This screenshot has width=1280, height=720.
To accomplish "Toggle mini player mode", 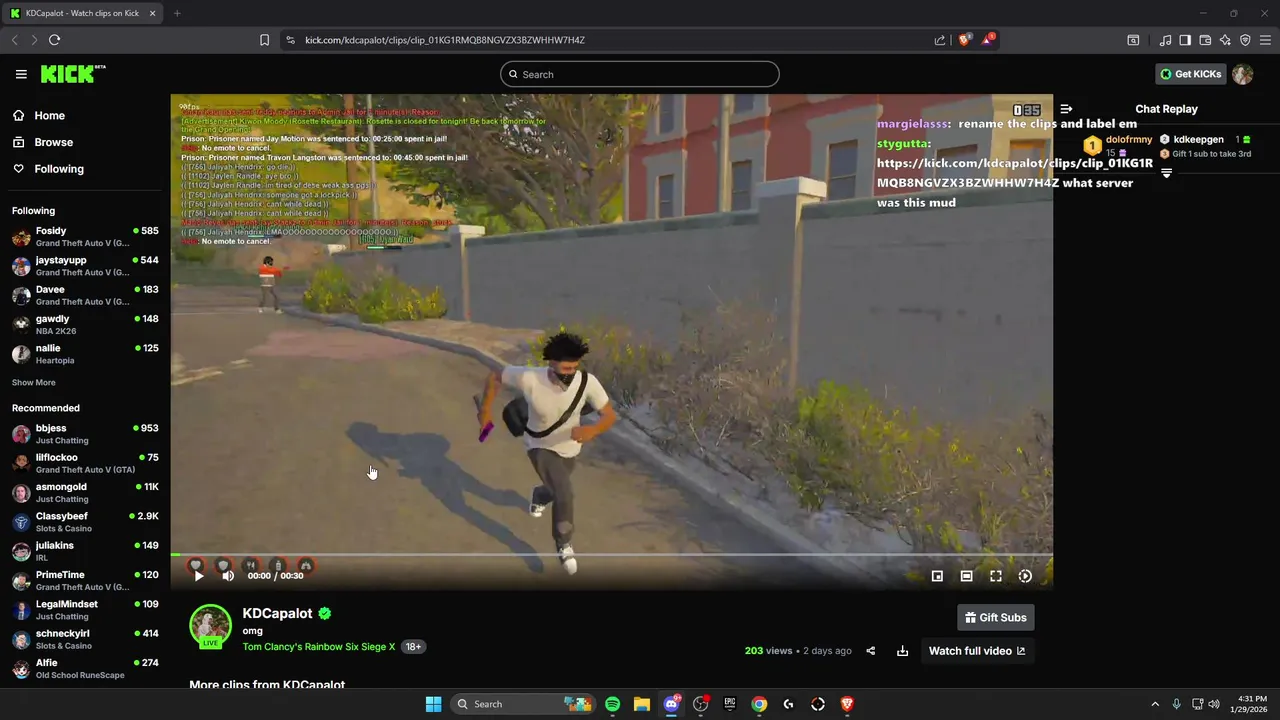I will (937, 576).
